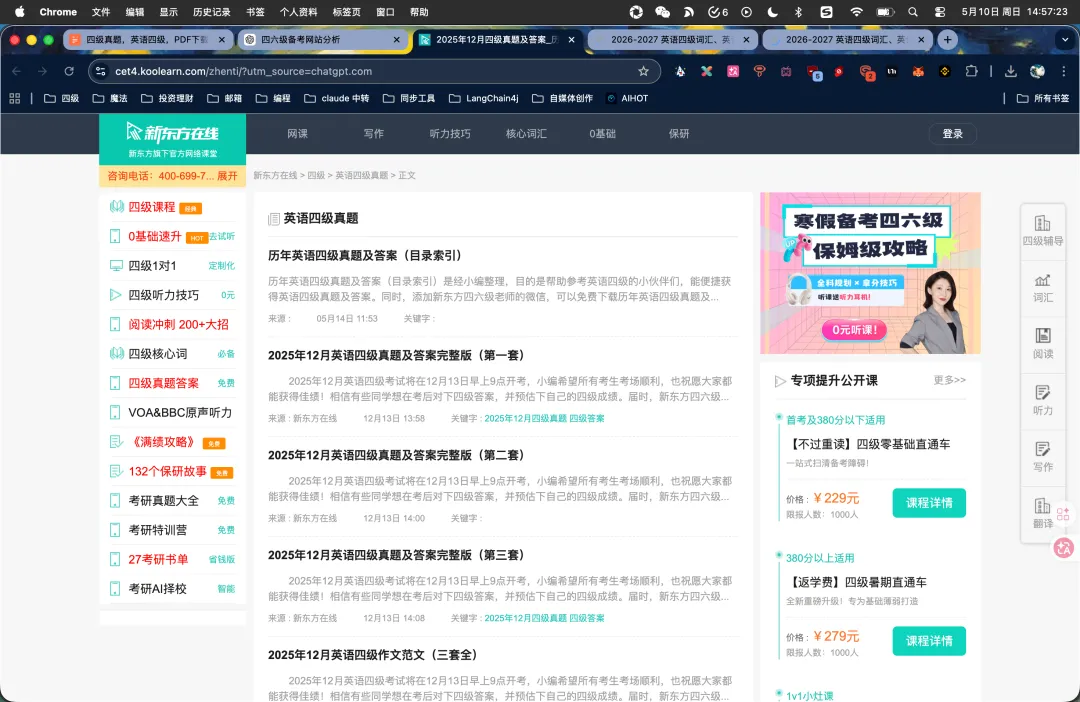This screenshot has height=702, width=1080.
Task: Open the 投资理财 bookmark folder
Action: coord(167,99)
